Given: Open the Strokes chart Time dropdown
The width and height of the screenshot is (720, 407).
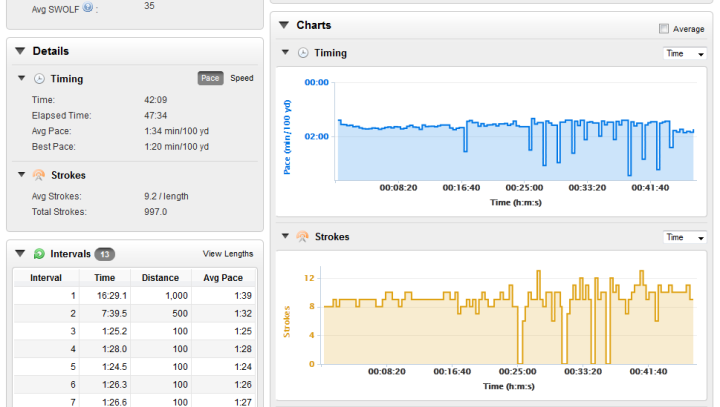Looking at the screenshot, I should (x=685, y=237).
